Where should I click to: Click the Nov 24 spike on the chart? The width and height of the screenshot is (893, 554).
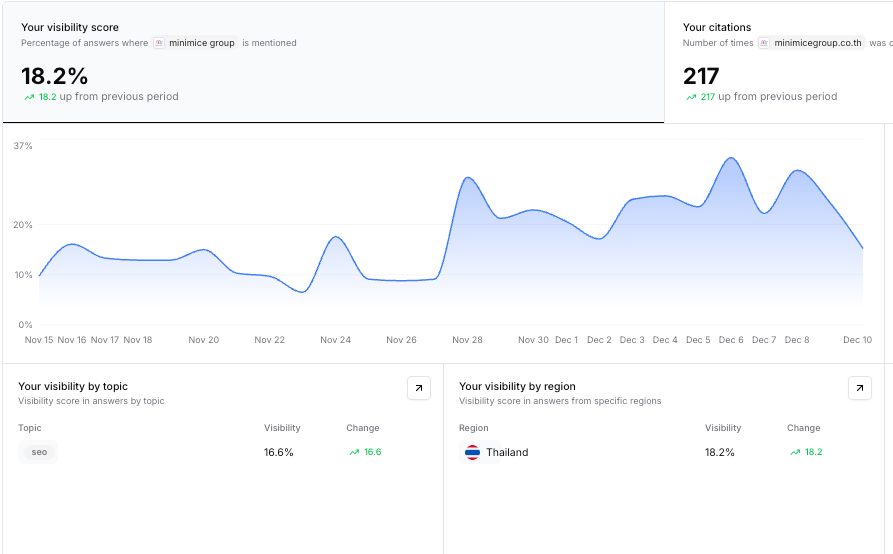pos(336,237)
